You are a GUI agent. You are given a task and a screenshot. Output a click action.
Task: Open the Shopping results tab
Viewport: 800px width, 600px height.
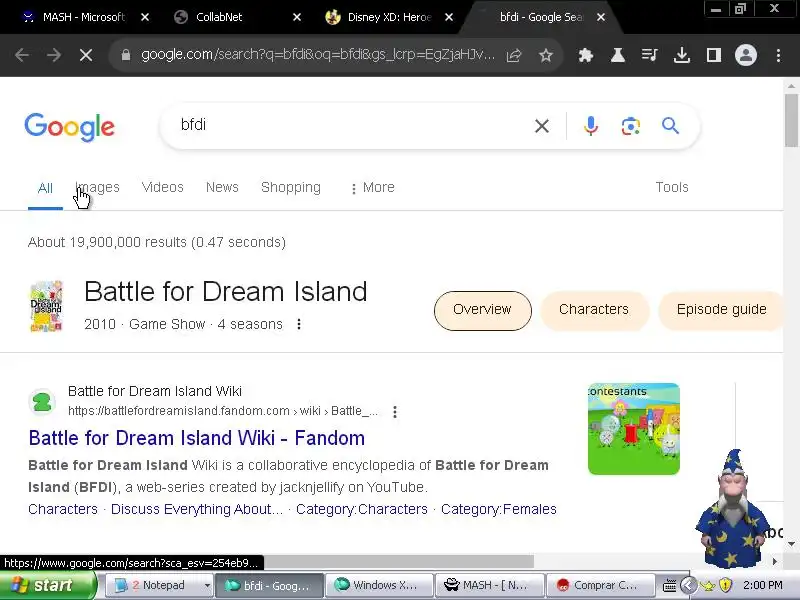point(291,187)
